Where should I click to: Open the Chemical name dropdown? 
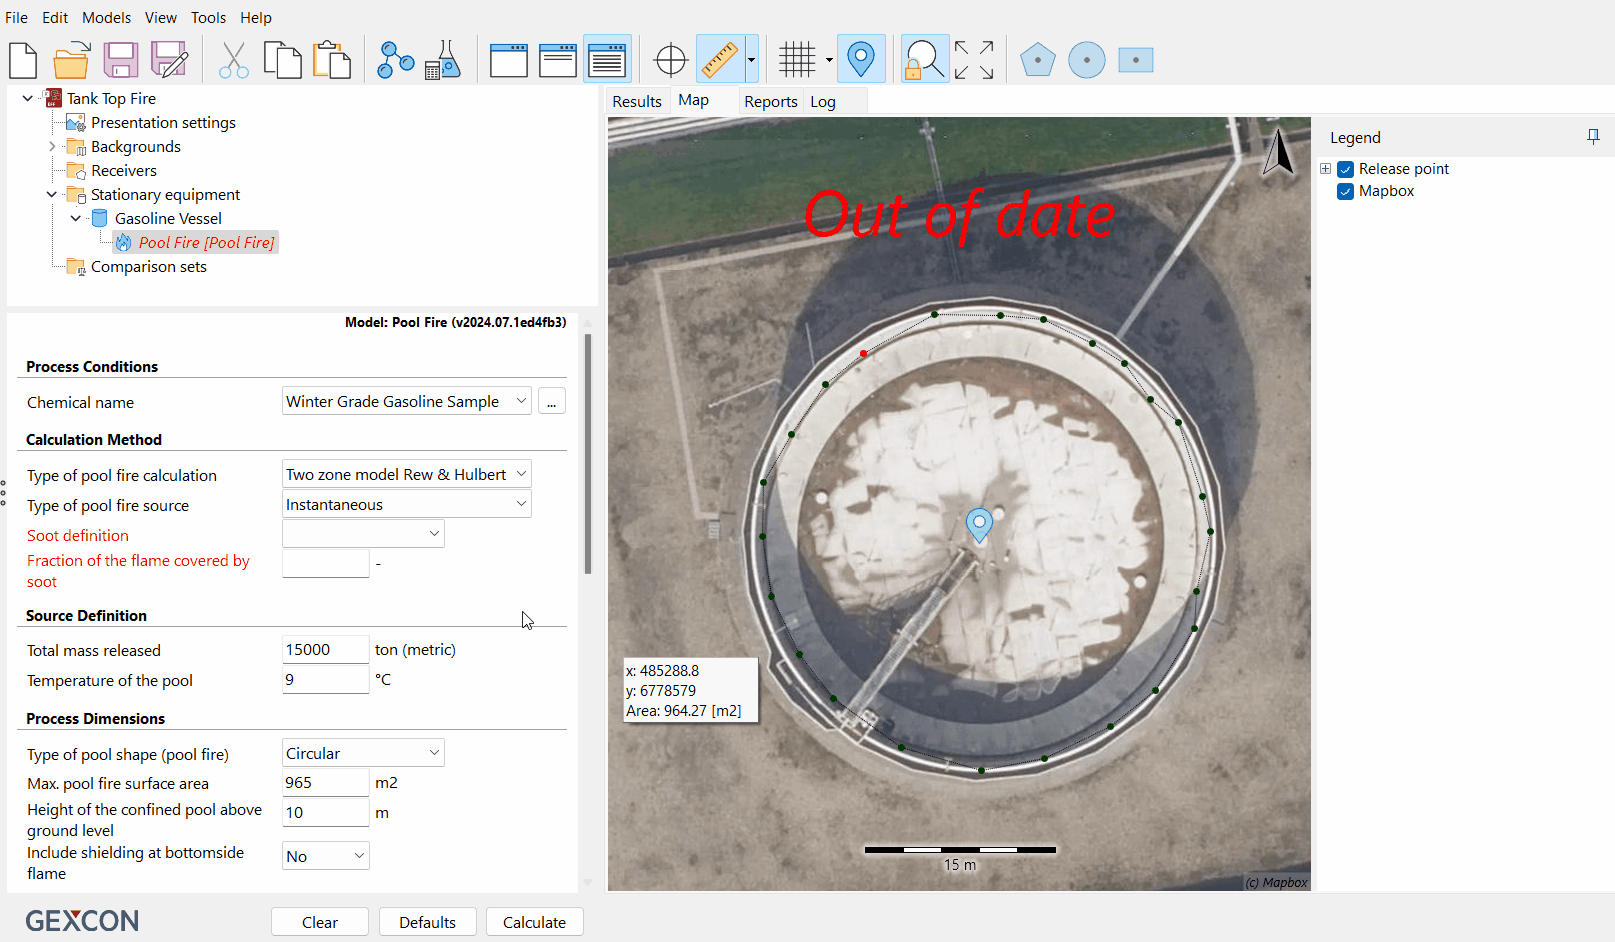[521, 401]
